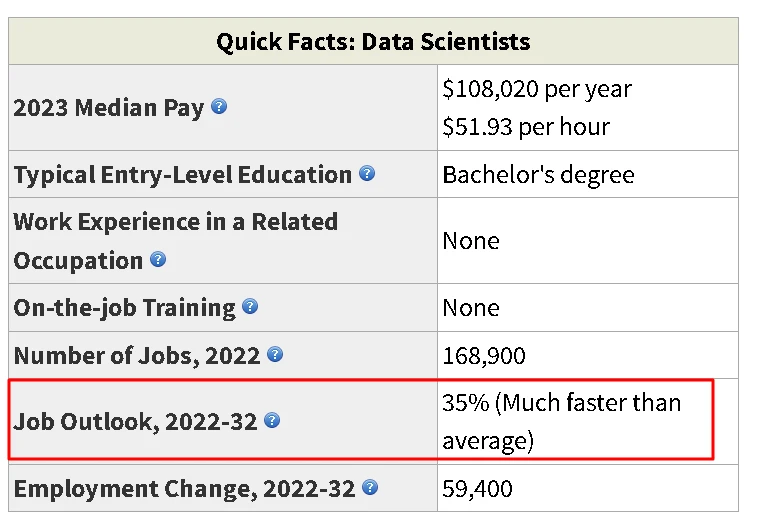
Task: Click None value for On-the-job Training
Action: pyautogui.click(x=471, y=308)
